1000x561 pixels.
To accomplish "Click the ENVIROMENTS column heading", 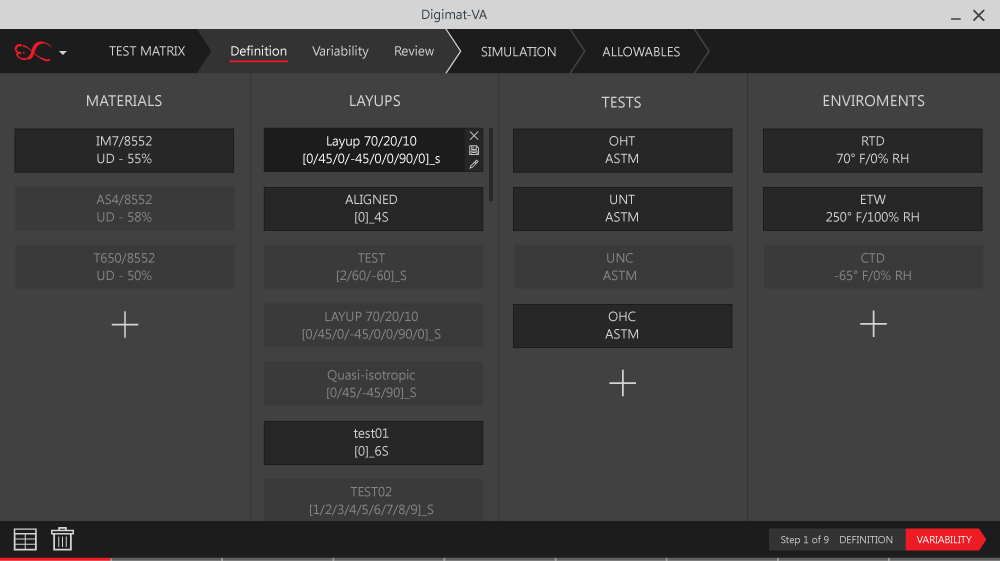I will [873, 101].
